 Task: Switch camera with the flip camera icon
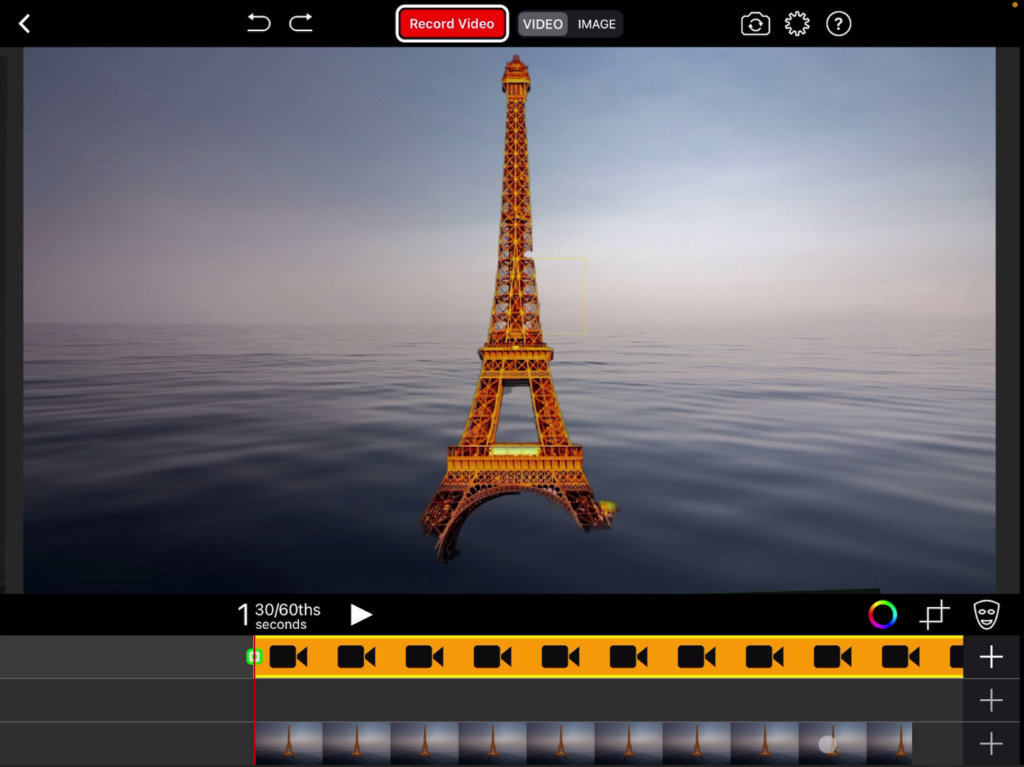click(x=755, y=24)
